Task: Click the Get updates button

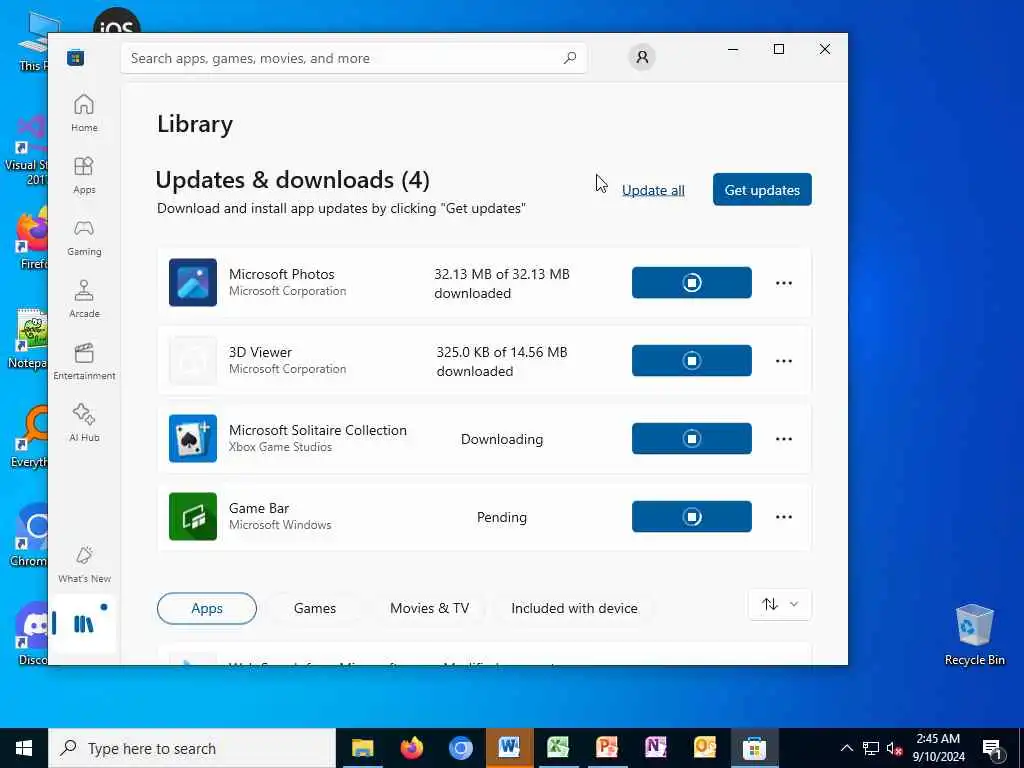Action: click(x=762, y=189)
